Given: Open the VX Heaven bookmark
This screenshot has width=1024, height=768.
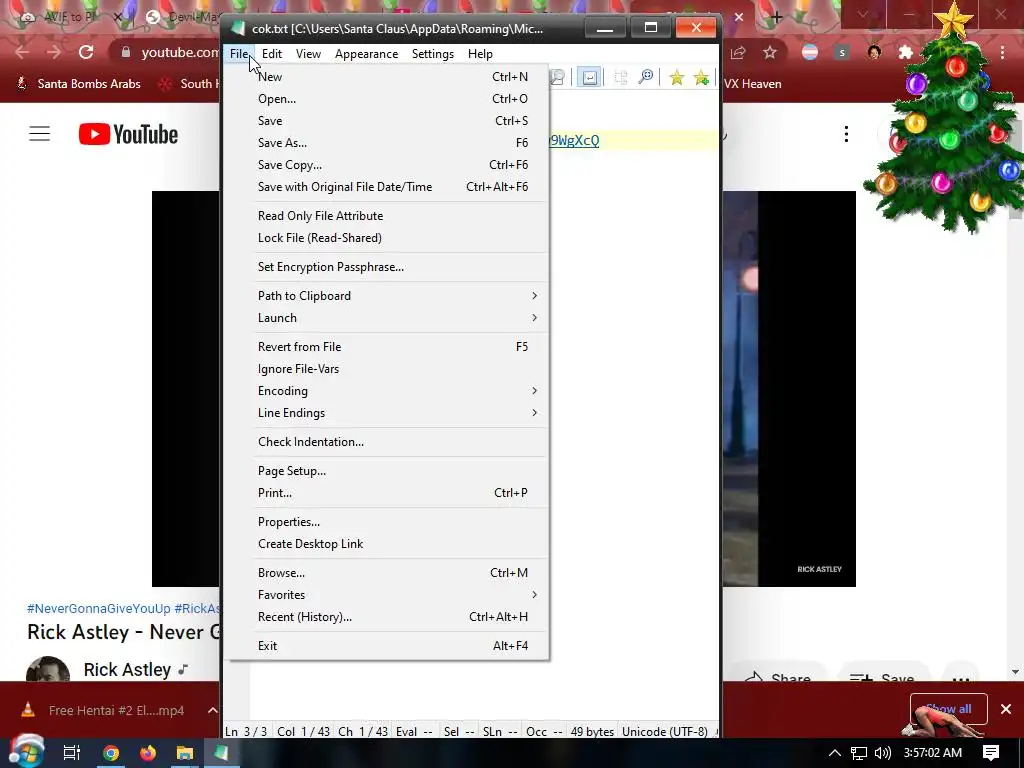Looking at the screenshot, I should coord(752,84).
